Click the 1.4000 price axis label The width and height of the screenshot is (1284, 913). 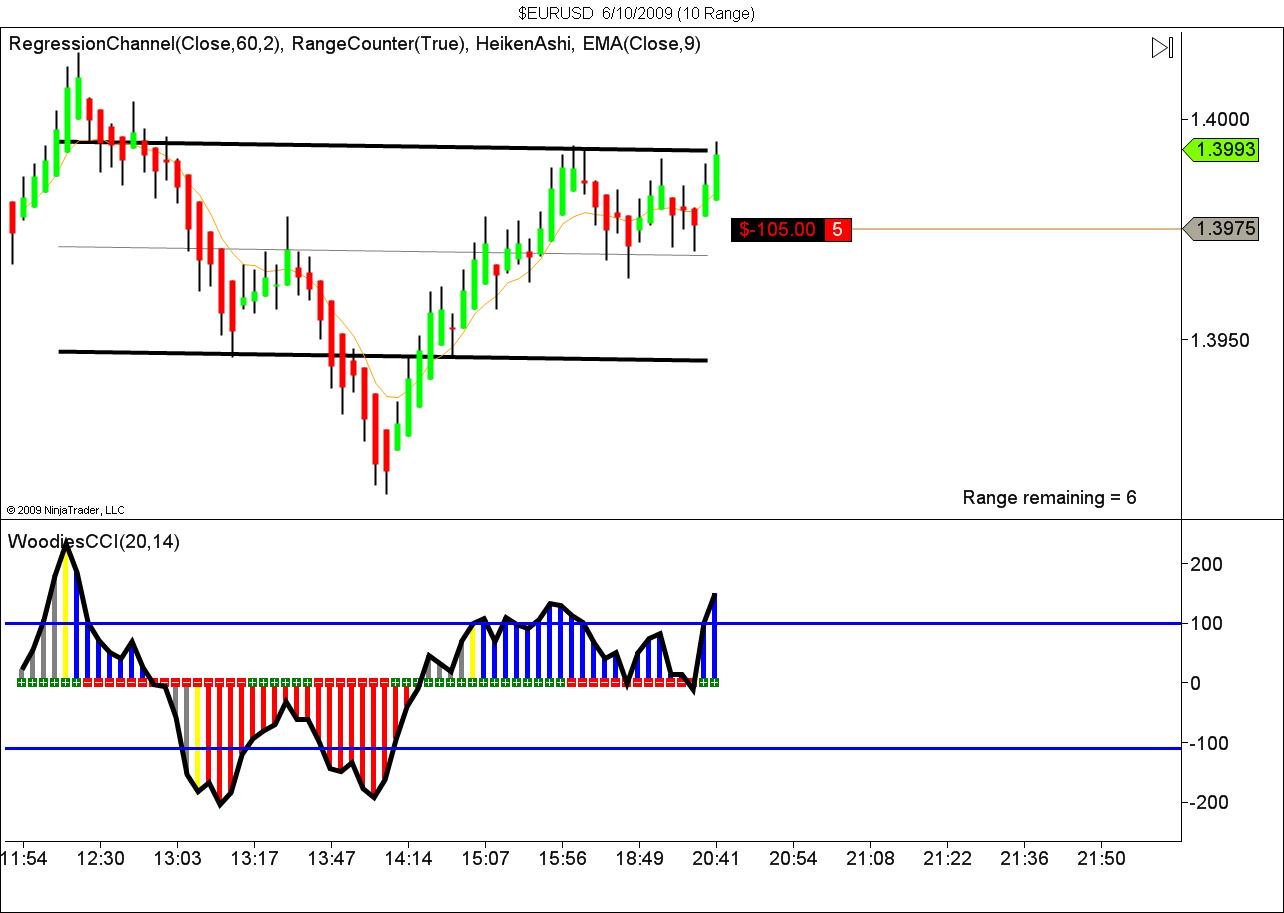(1219, 119)
